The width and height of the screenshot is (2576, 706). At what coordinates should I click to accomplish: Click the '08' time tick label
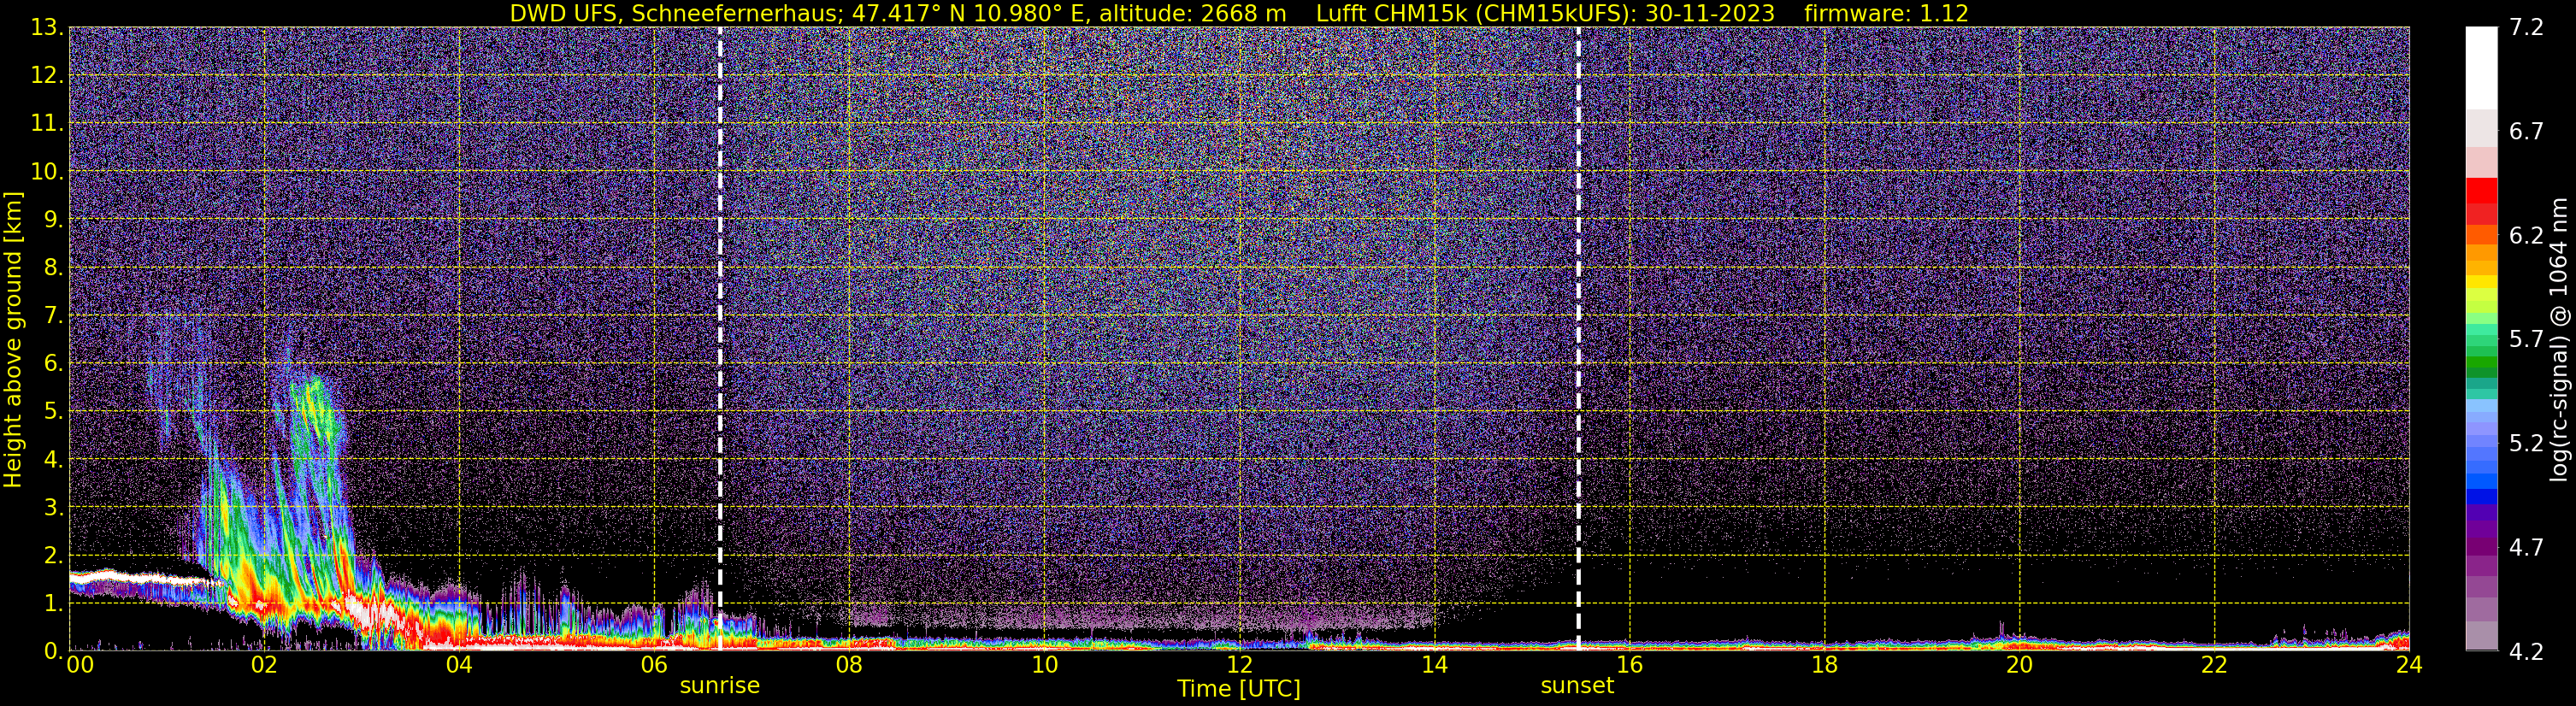click(849, 665)
